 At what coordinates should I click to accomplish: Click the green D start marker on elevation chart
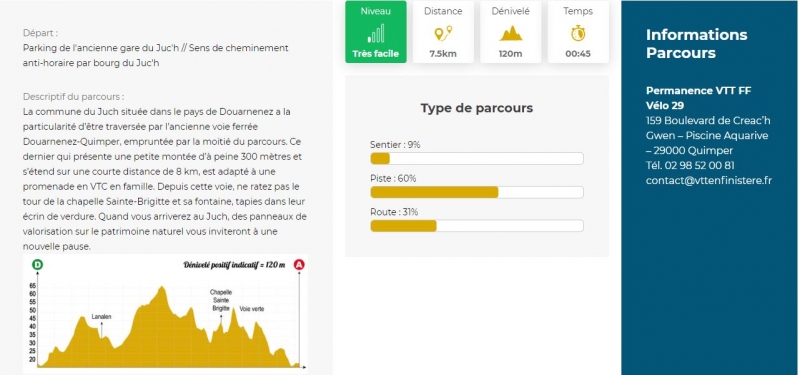pos(38,265)
